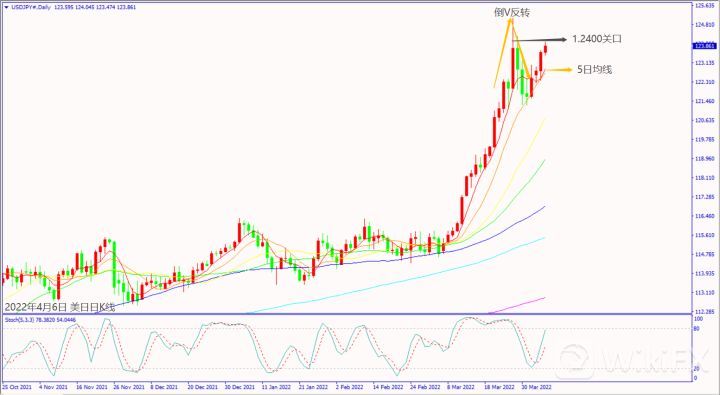
Task: Click the 1.2400关口 text label
Action: point(596,39)
